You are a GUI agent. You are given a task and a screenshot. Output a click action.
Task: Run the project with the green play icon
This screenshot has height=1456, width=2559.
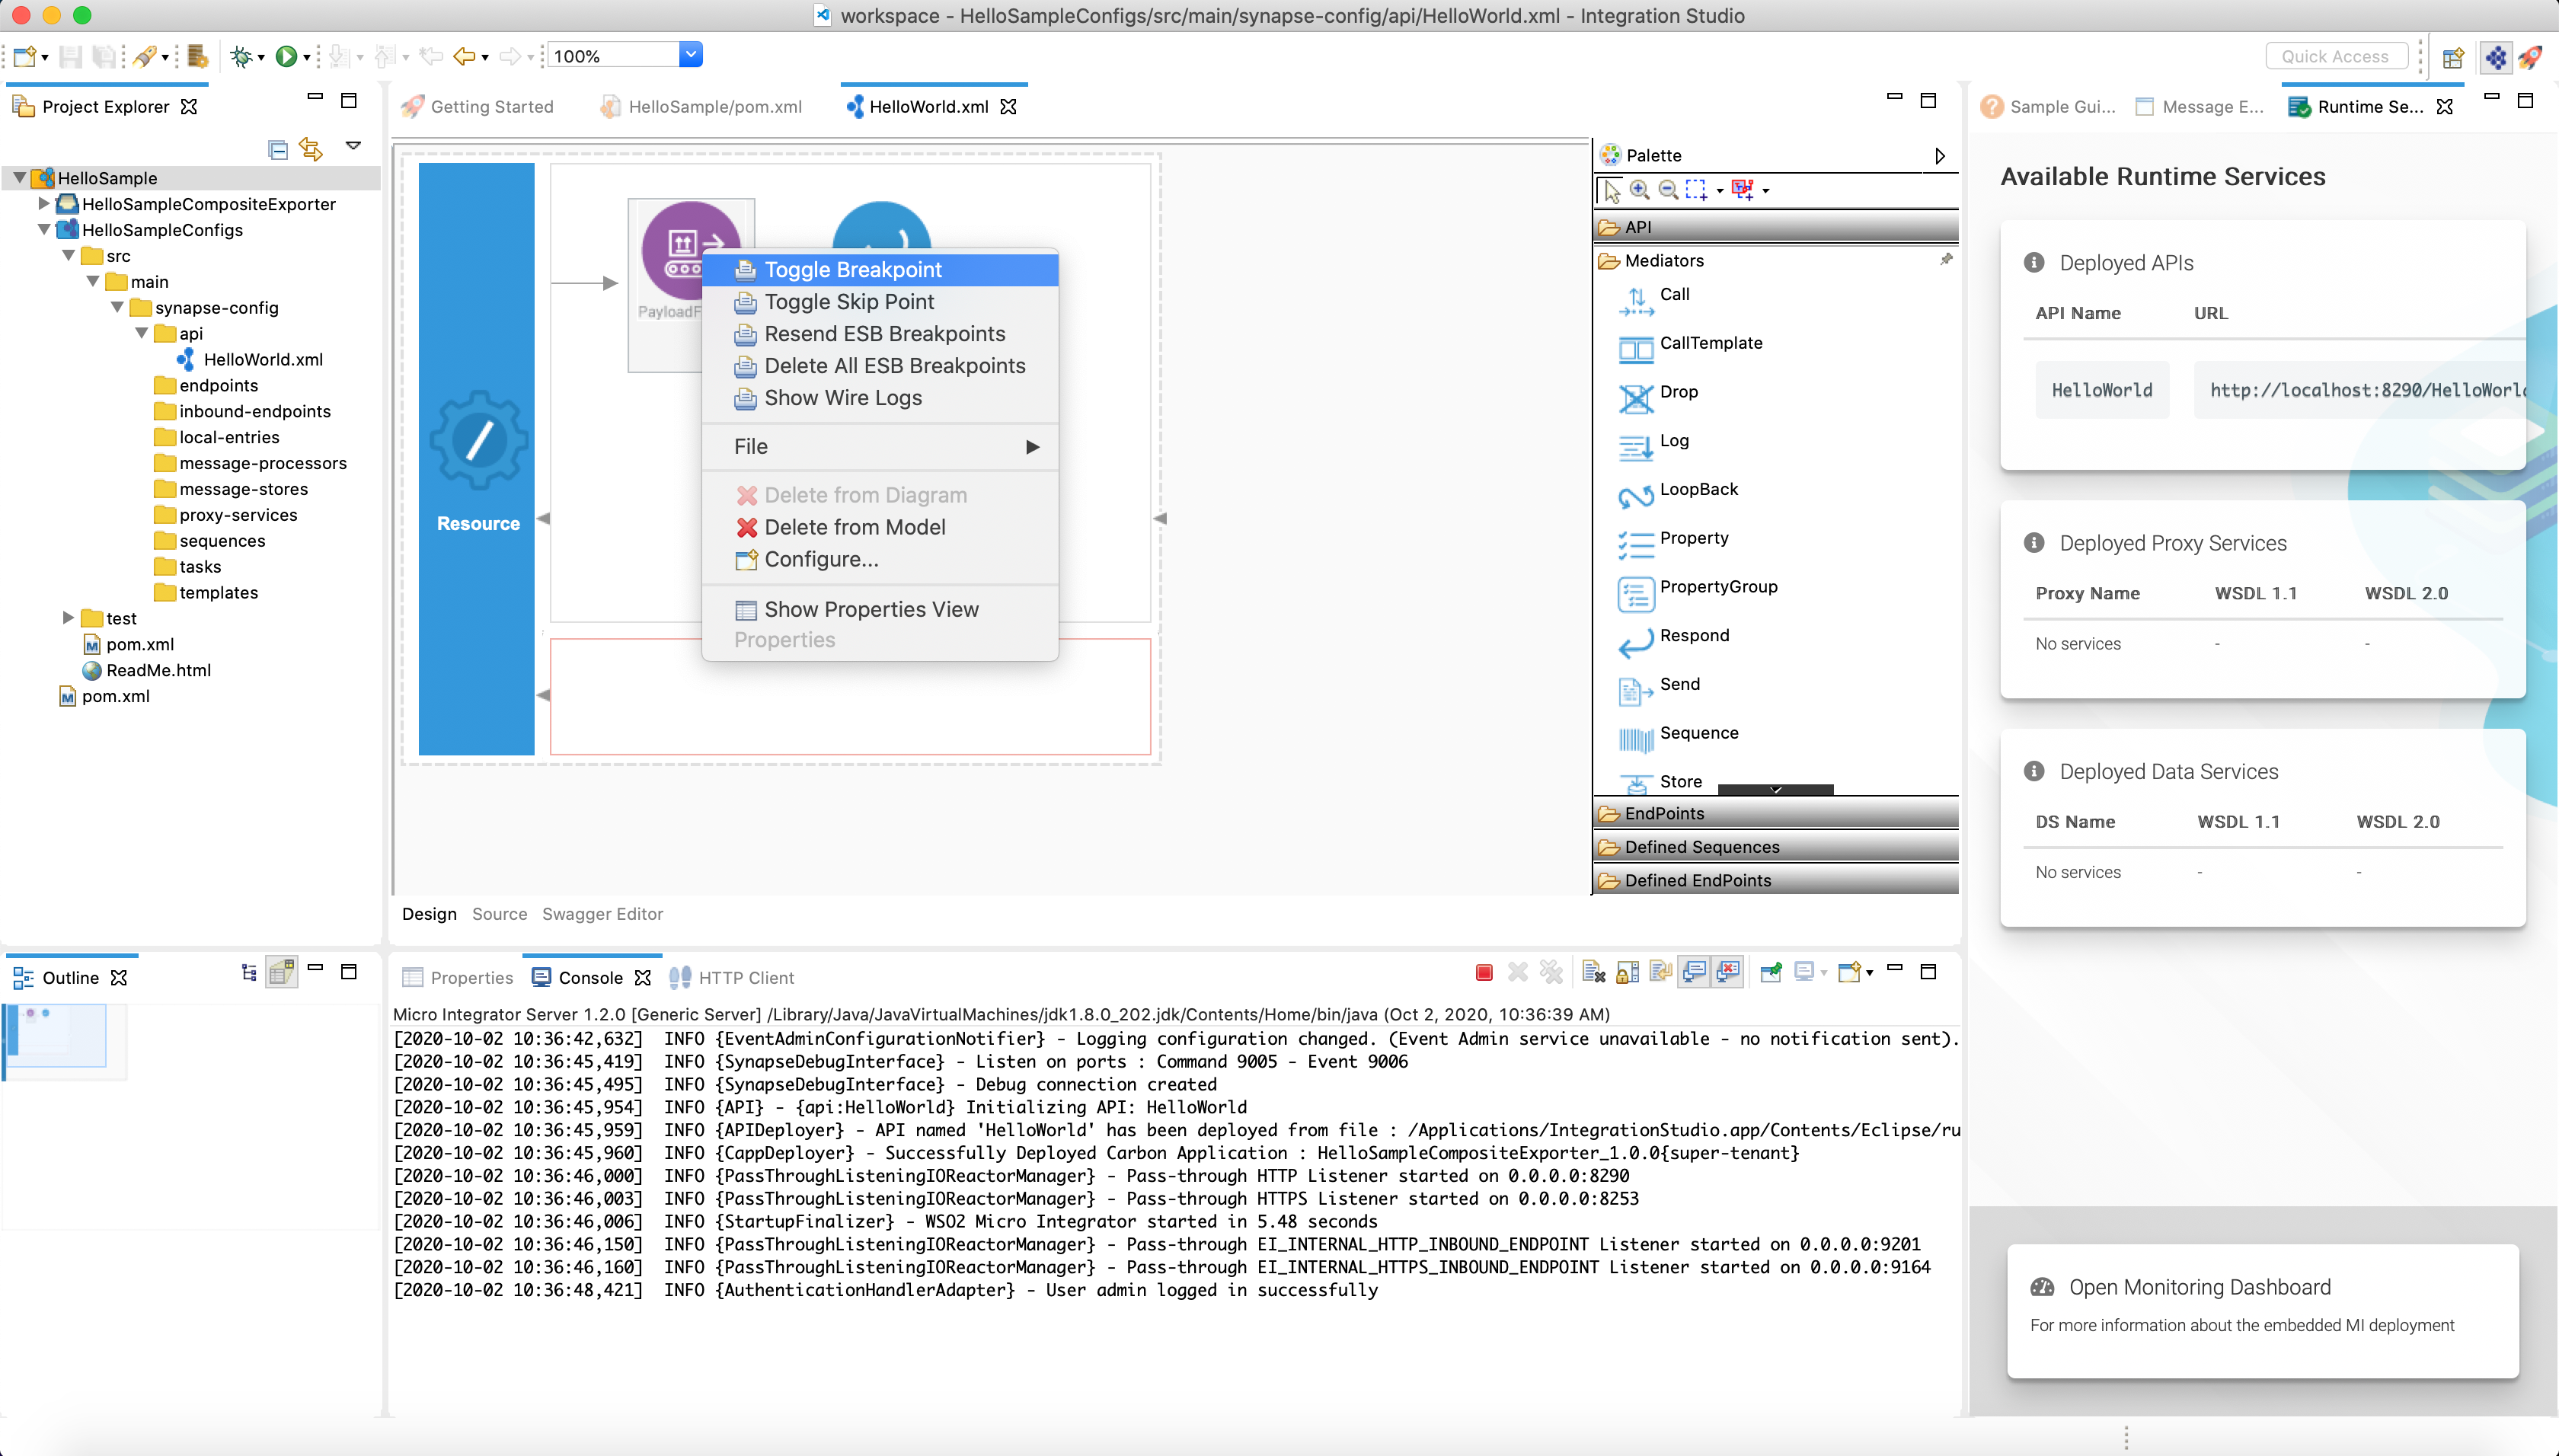(x=287, y=56)
